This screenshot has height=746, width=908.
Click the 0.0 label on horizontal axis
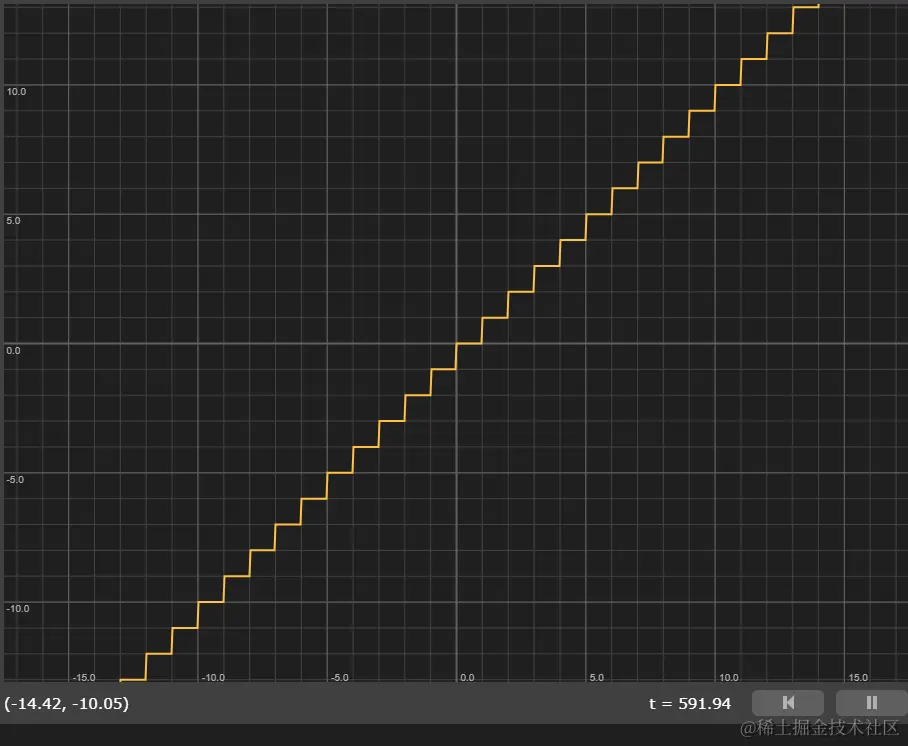[x=467, y=677]
